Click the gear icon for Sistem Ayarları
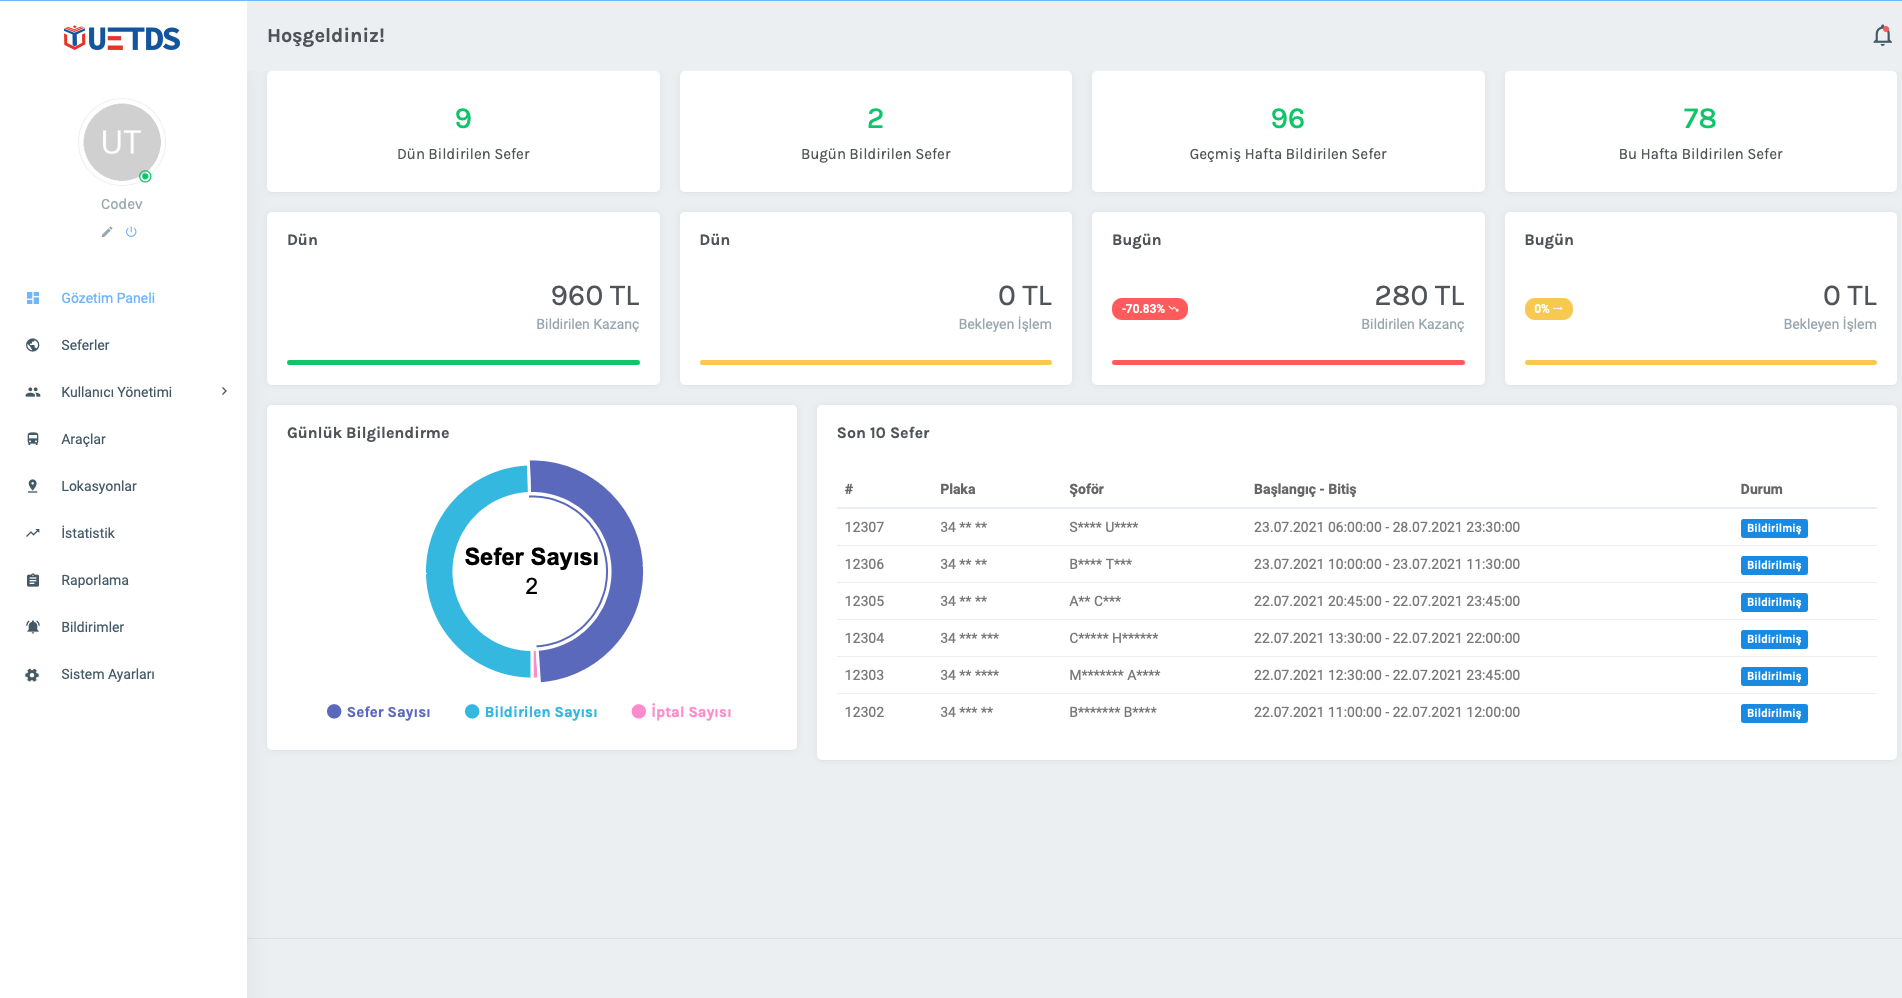The width and height of the screenshot is (1902, 998). pos(33,675)
